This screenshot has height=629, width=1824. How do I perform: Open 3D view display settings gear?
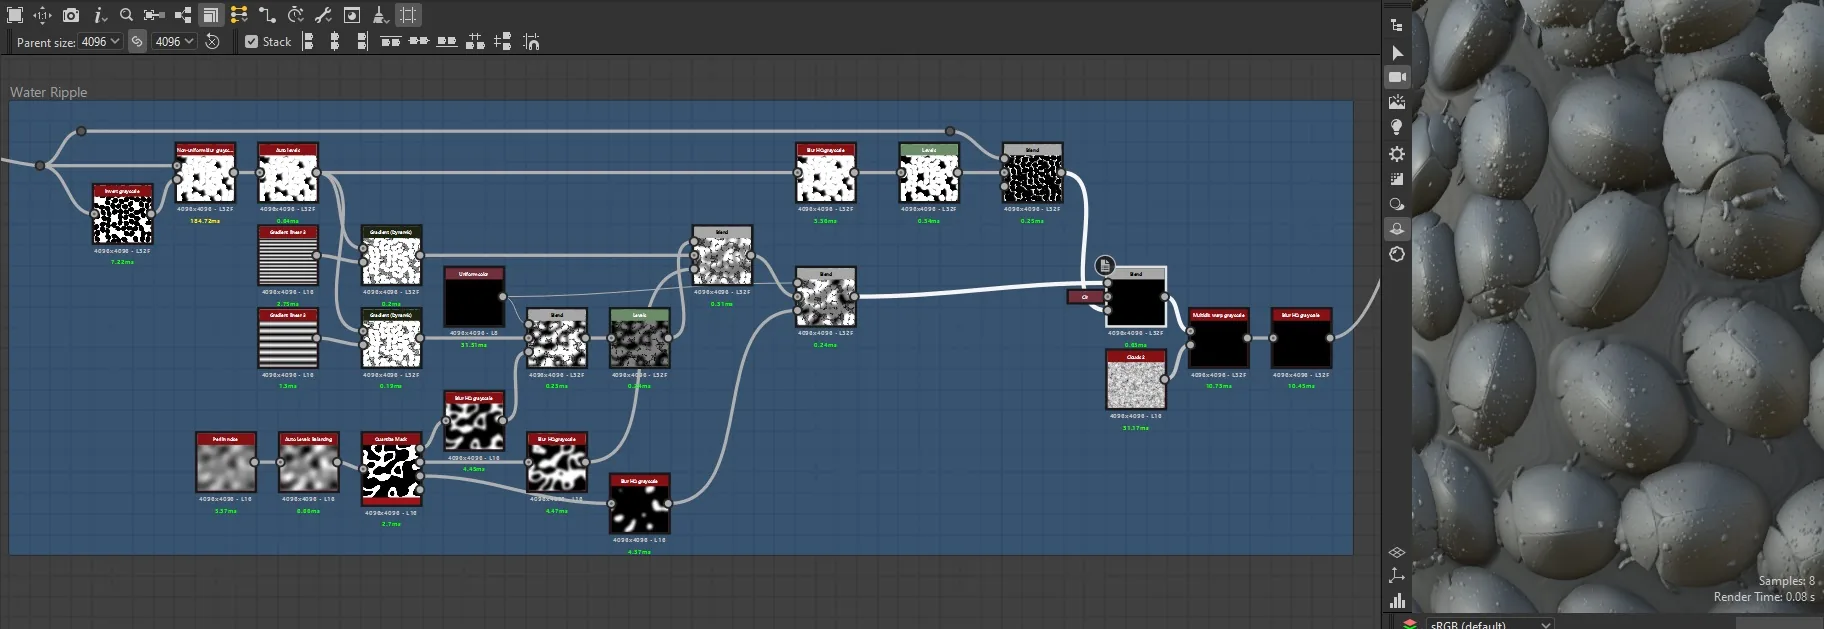pyautogui.click(x=1397, y=154)
